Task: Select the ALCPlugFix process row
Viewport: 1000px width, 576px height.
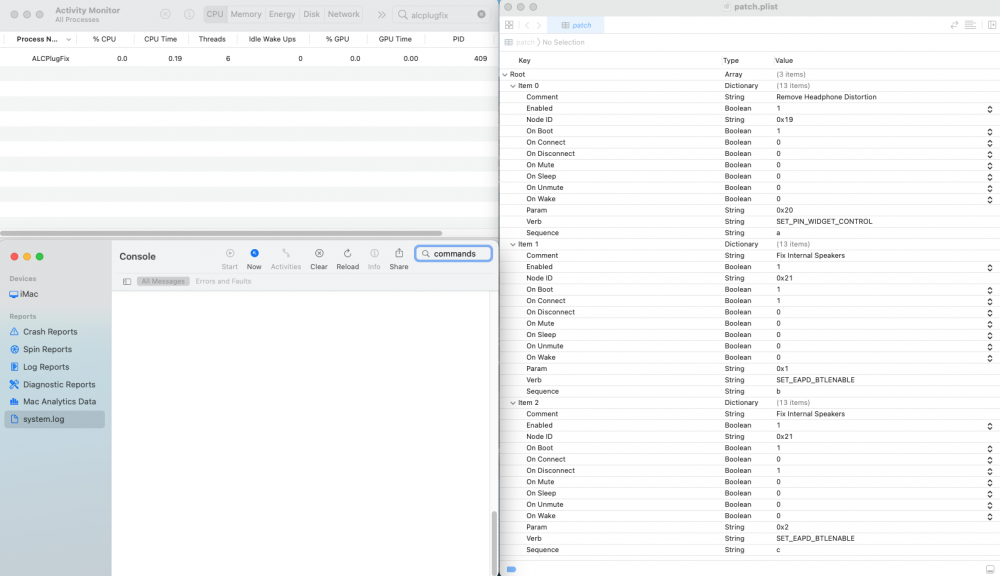Action: tap(248, 58)
